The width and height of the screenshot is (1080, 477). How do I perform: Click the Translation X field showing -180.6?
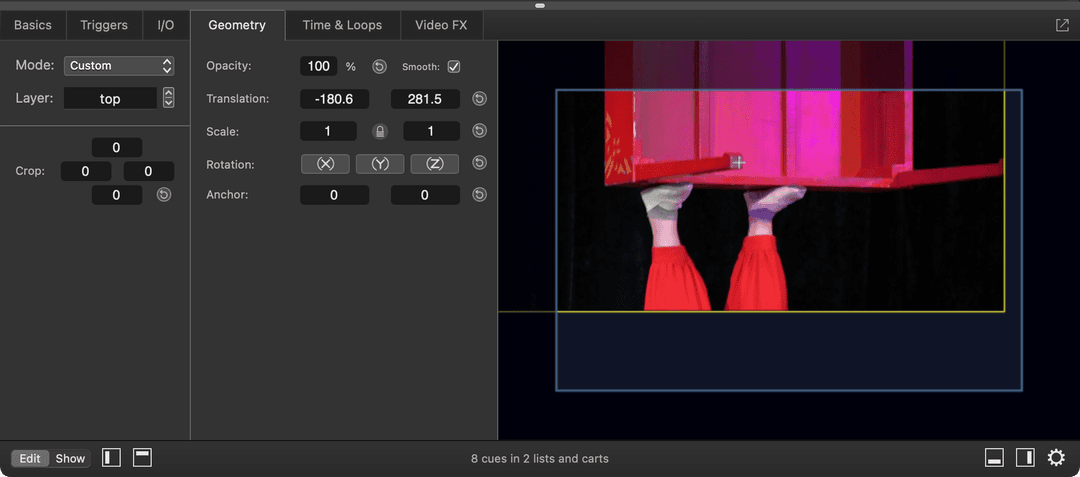(334, 99)
